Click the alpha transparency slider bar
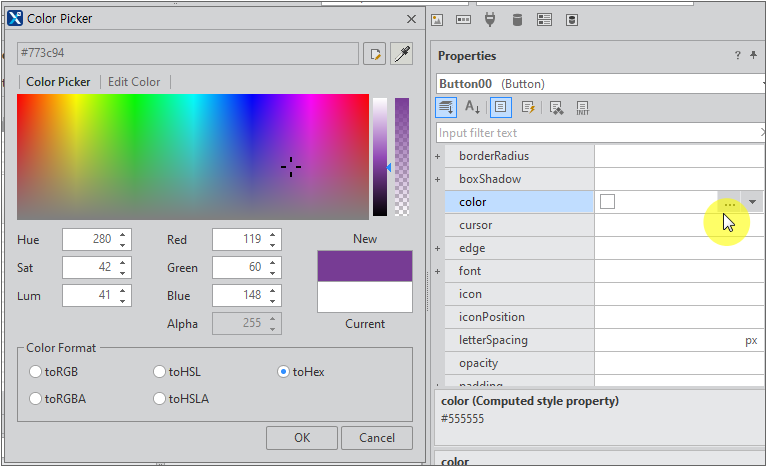 pos(402,156)
